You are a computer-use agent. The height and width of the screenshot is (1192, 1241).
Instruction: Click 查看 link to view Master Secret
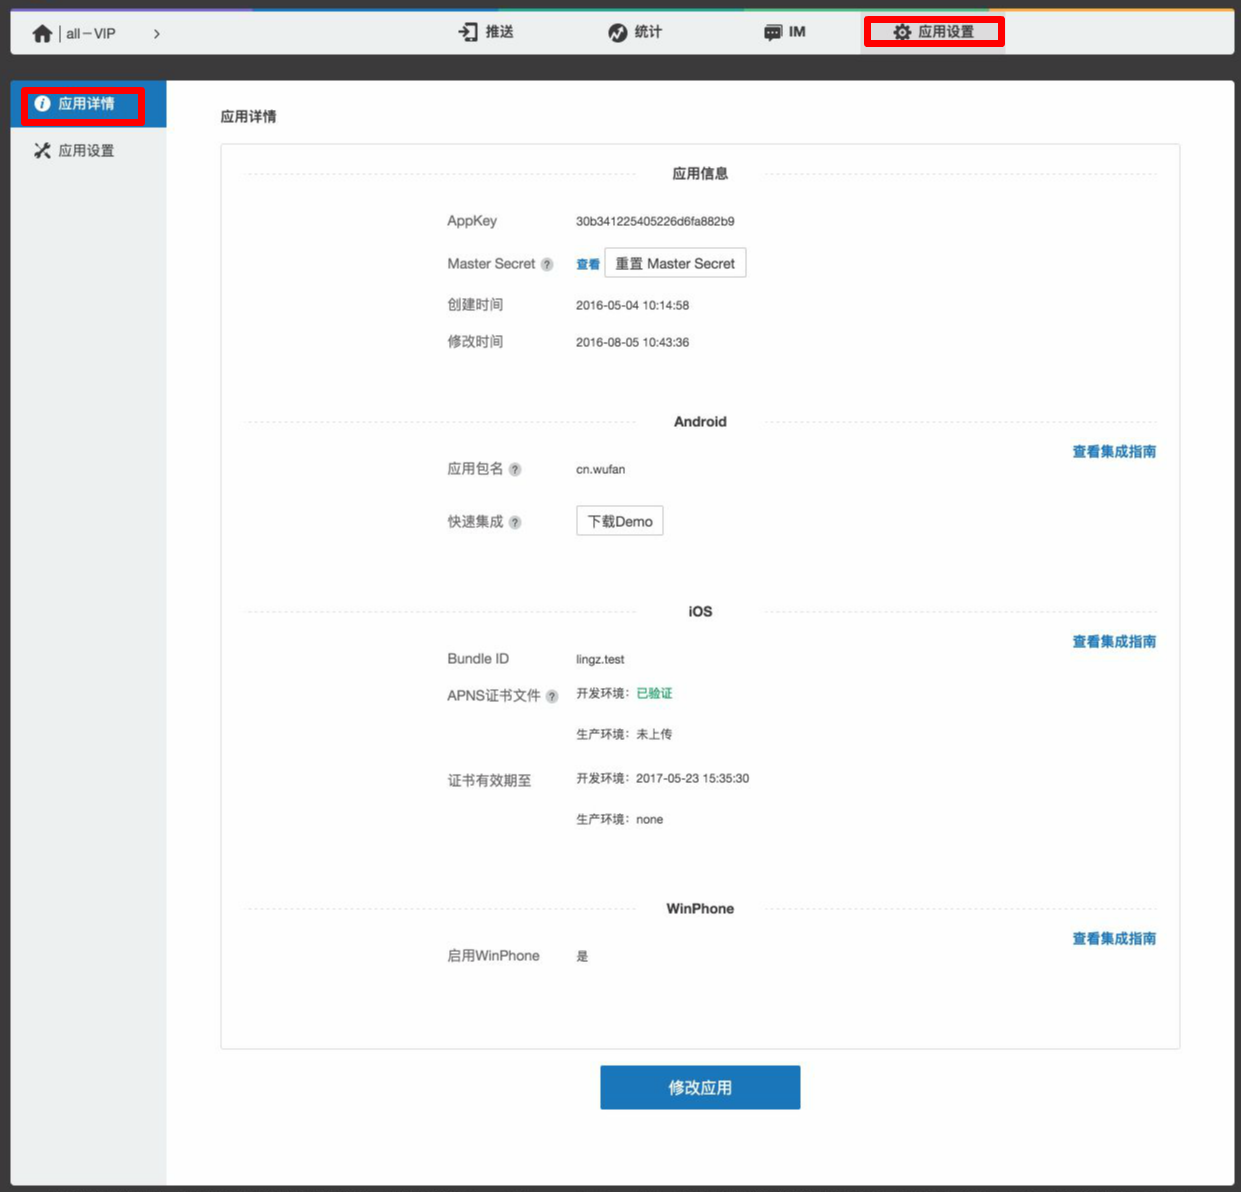(x=588, y=264)
